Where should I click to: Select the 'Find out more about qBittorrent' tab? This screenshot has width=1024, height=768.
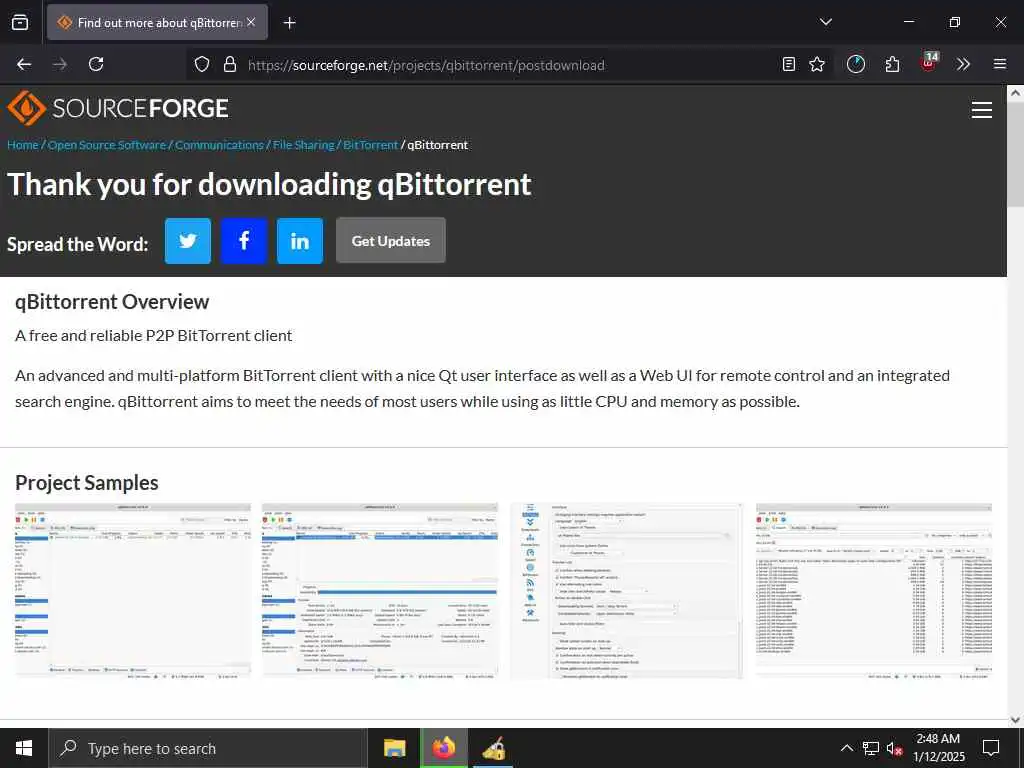[x=157, y=22]
